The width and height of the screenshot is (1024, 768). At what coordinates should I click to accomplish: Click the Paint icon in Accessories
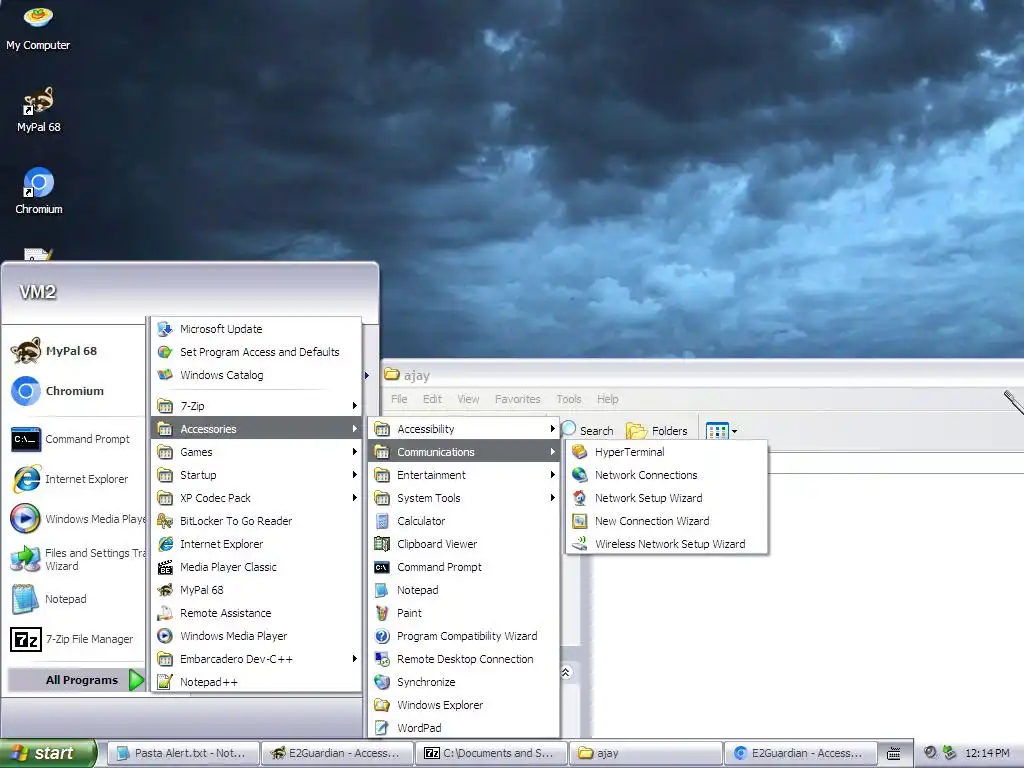382,613
